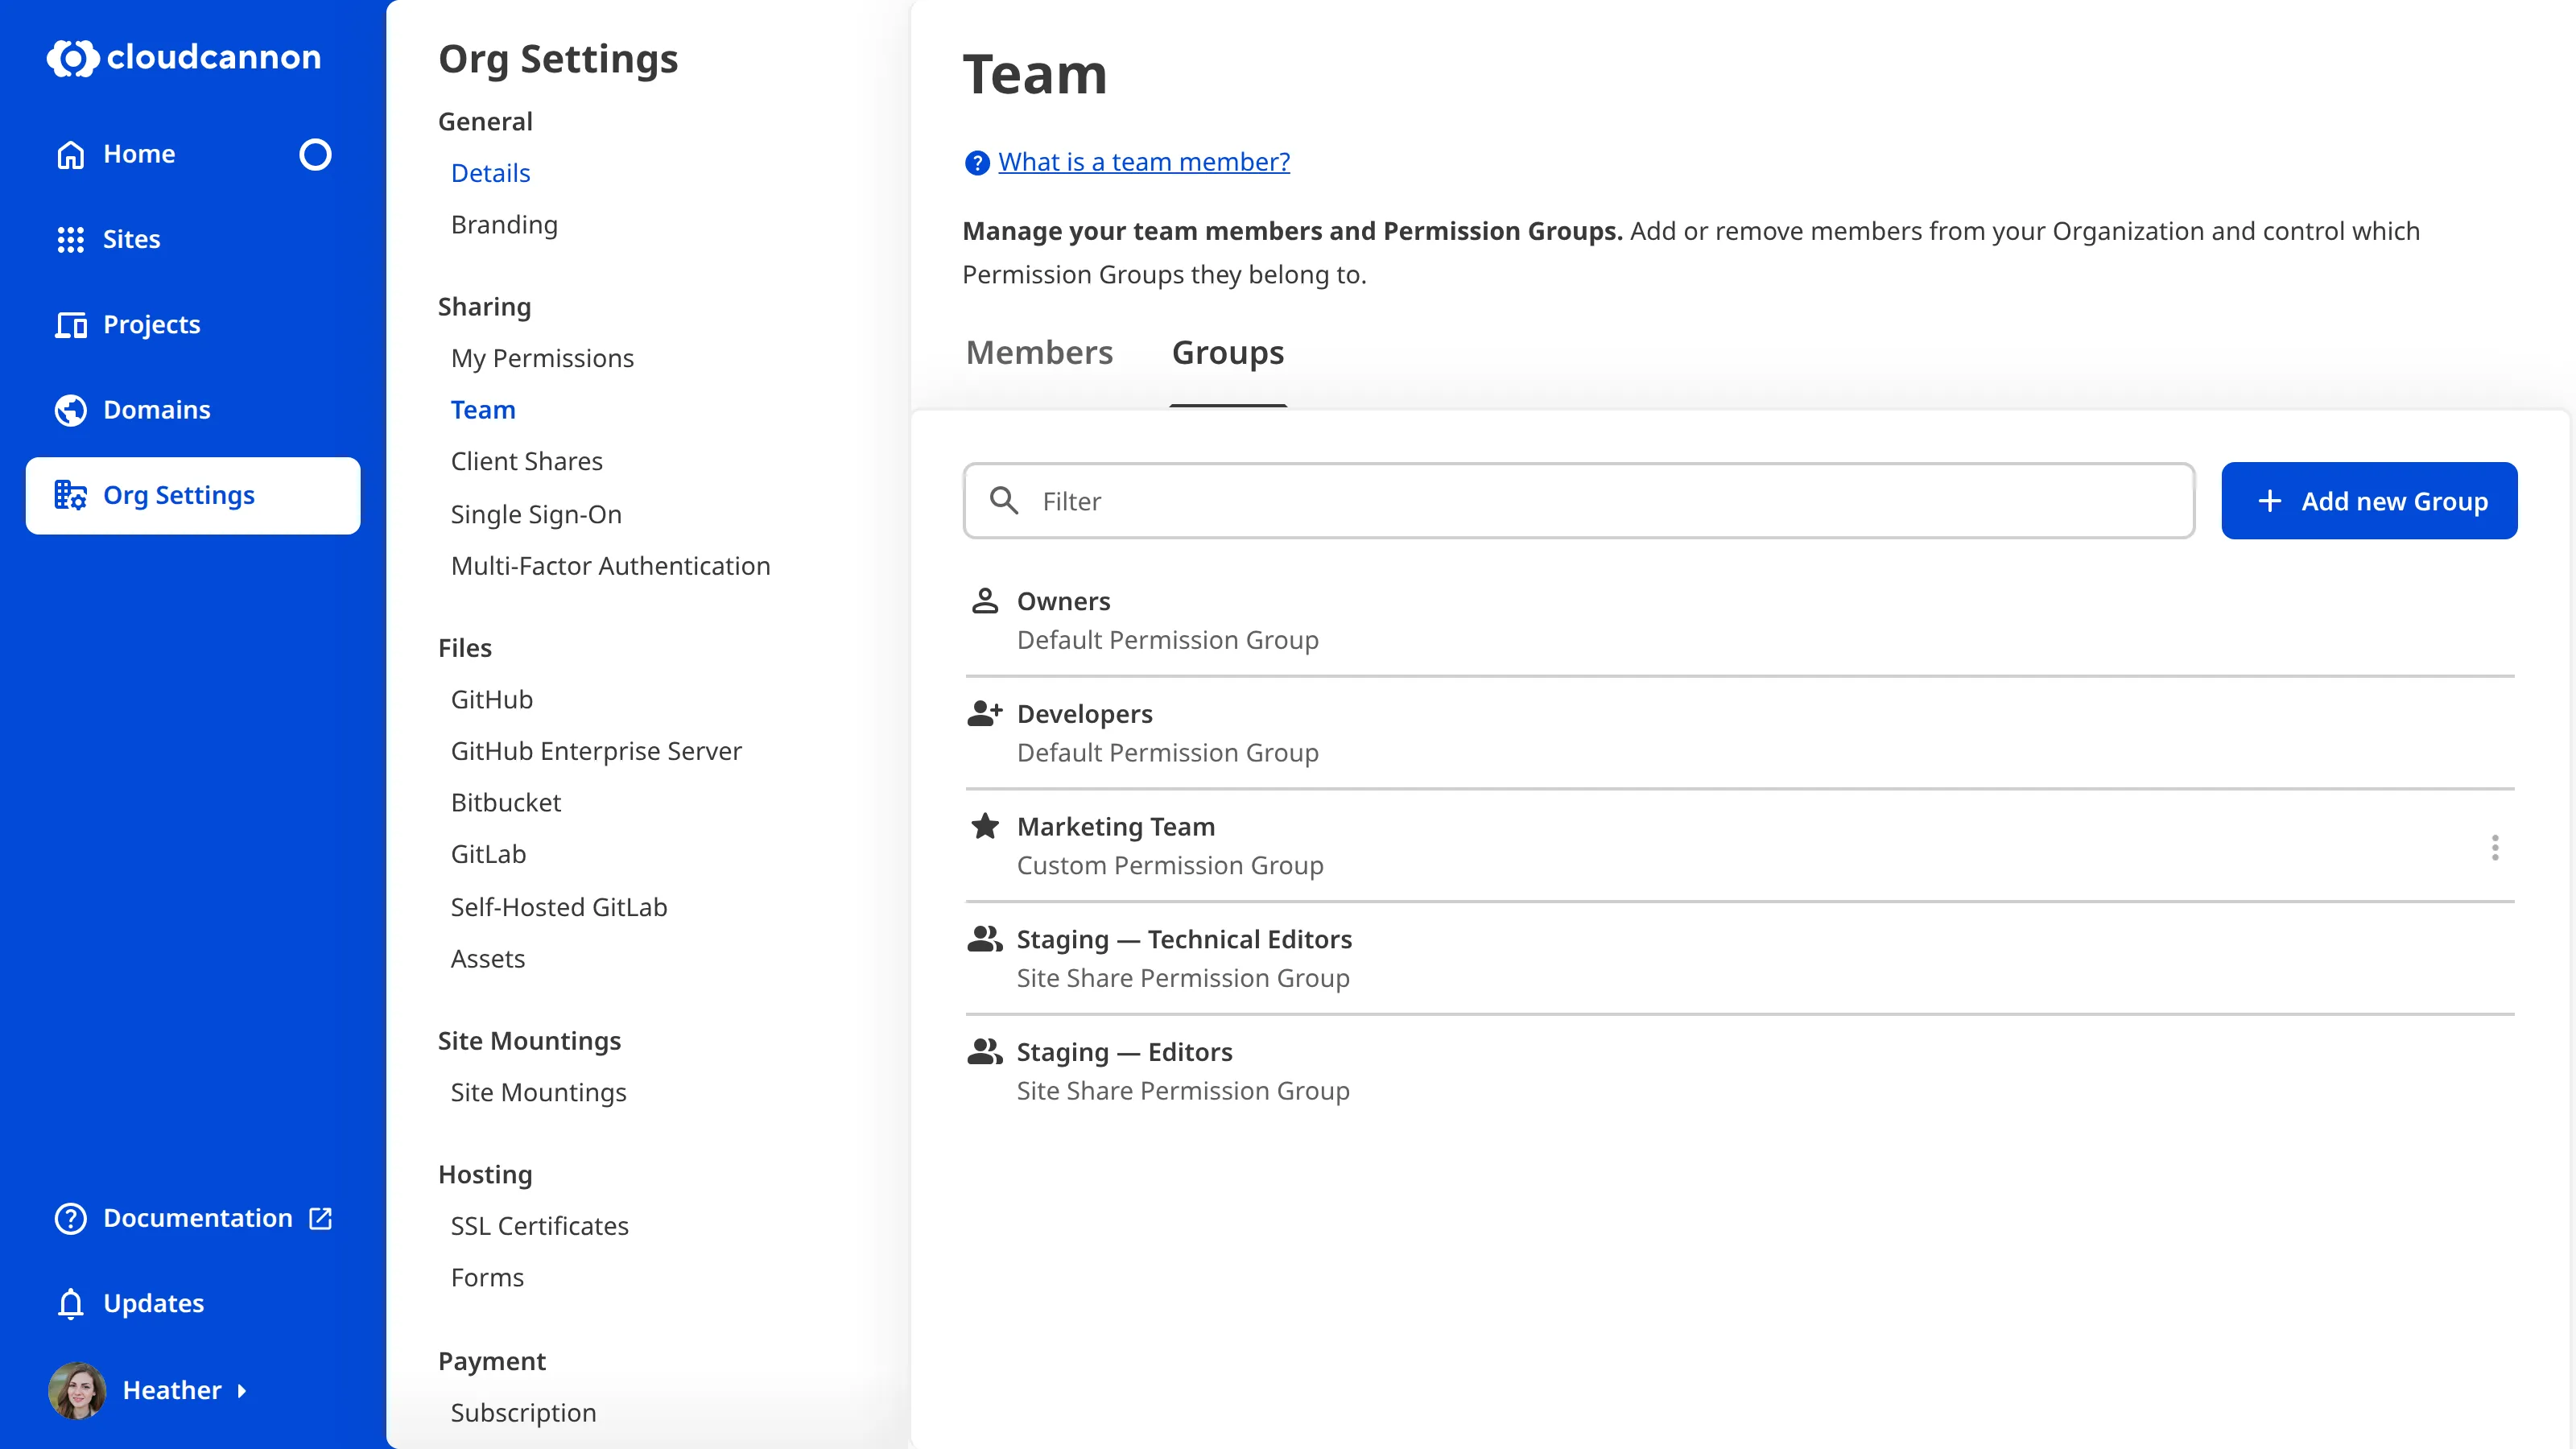Focus the Filter input field

coord(1579,500)
